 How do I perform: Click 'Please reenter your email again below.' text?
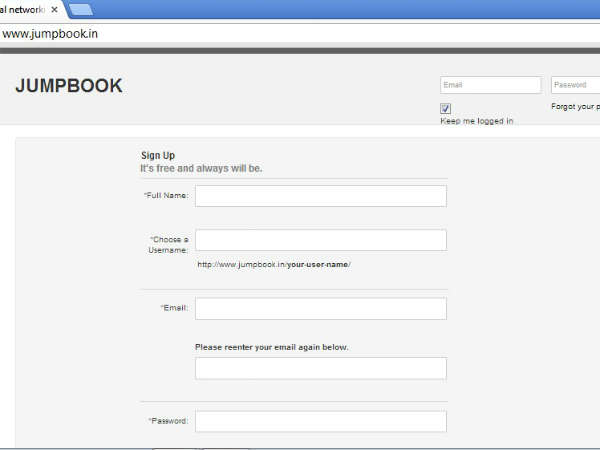coord(272,347)
